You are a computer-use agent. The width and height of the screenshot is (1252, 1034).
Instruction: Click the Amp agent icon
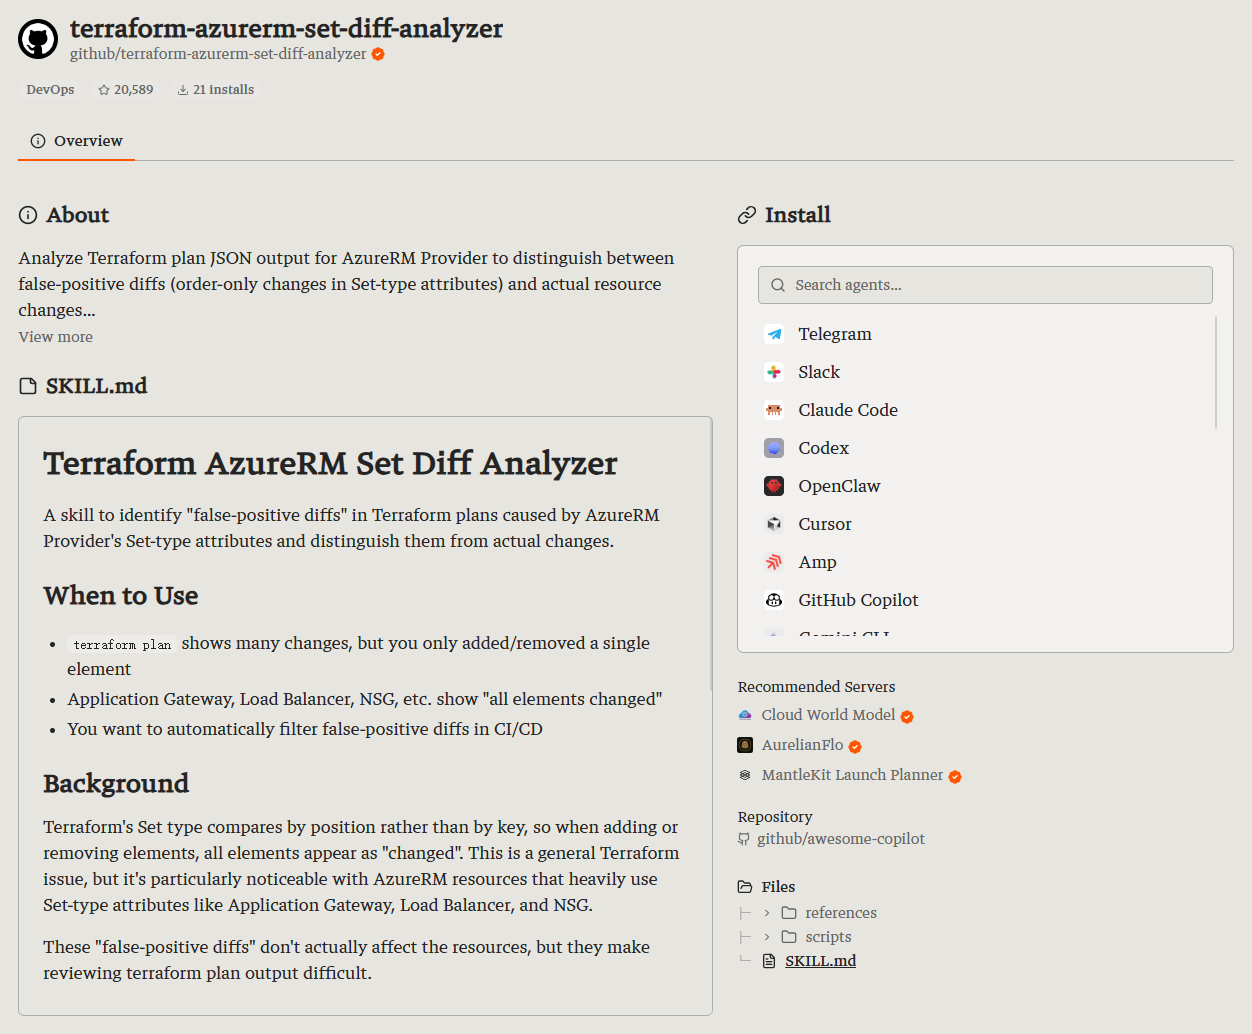[x=774, y=562]
